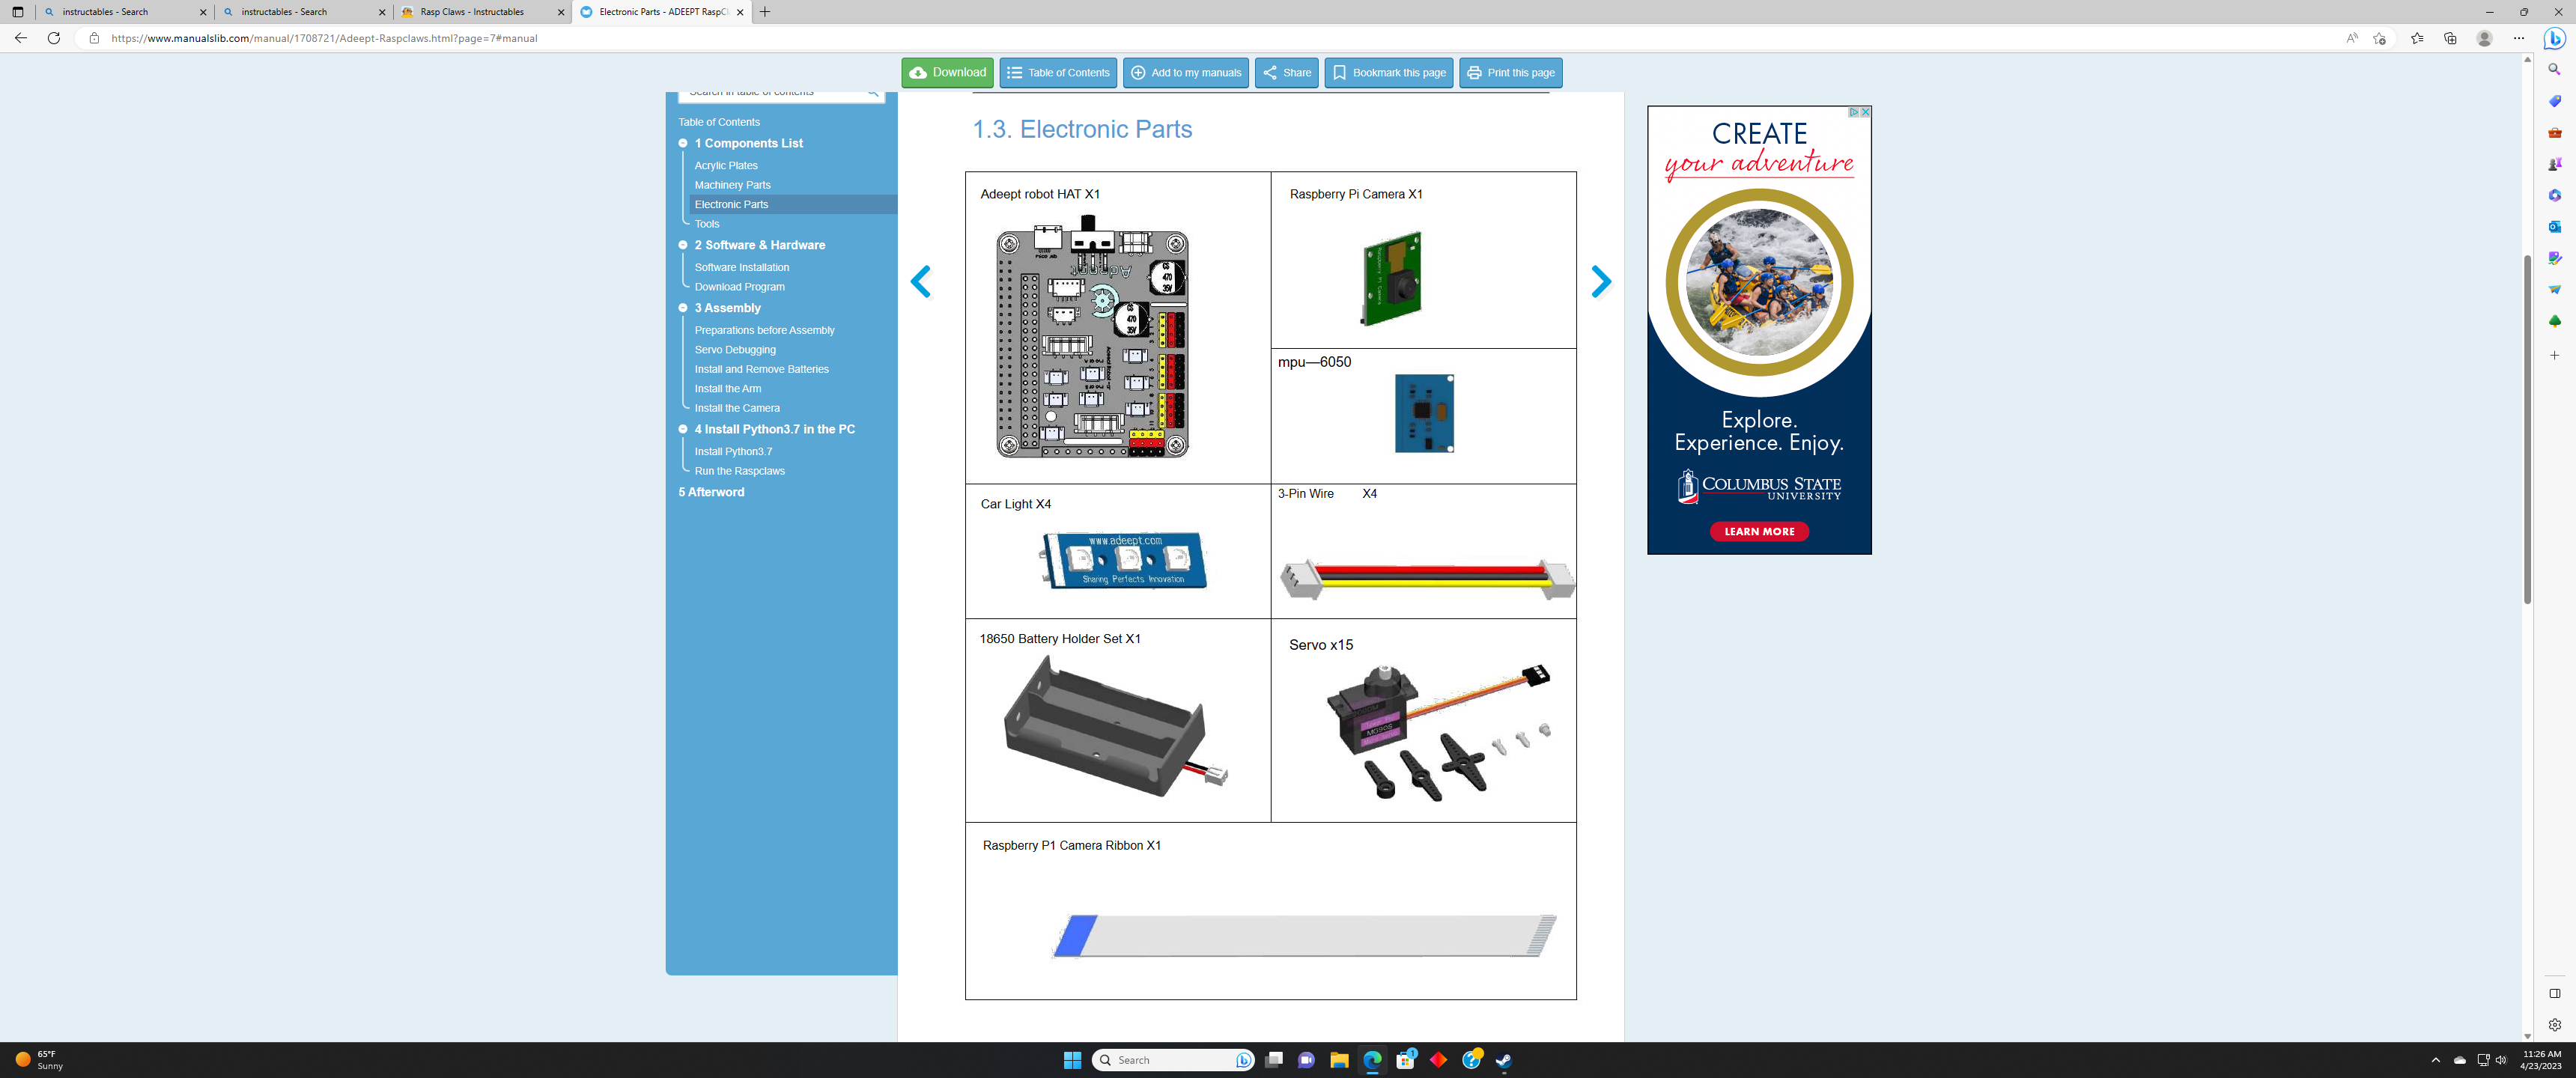Close the Rasp Claws - Instructables tab

pyautogui.click(x=560, y=12)
